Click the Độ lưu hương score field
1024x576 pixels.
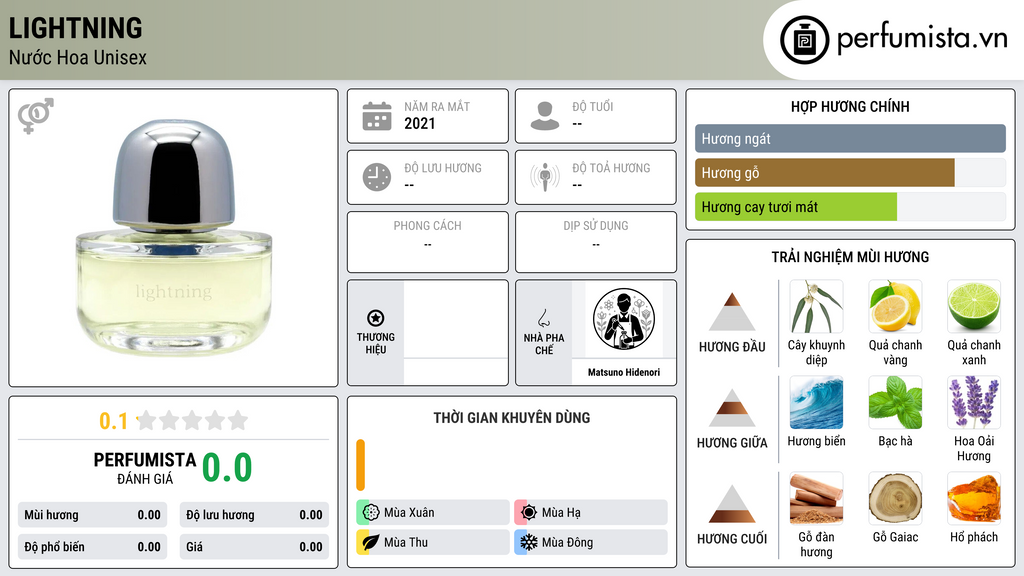254,515
